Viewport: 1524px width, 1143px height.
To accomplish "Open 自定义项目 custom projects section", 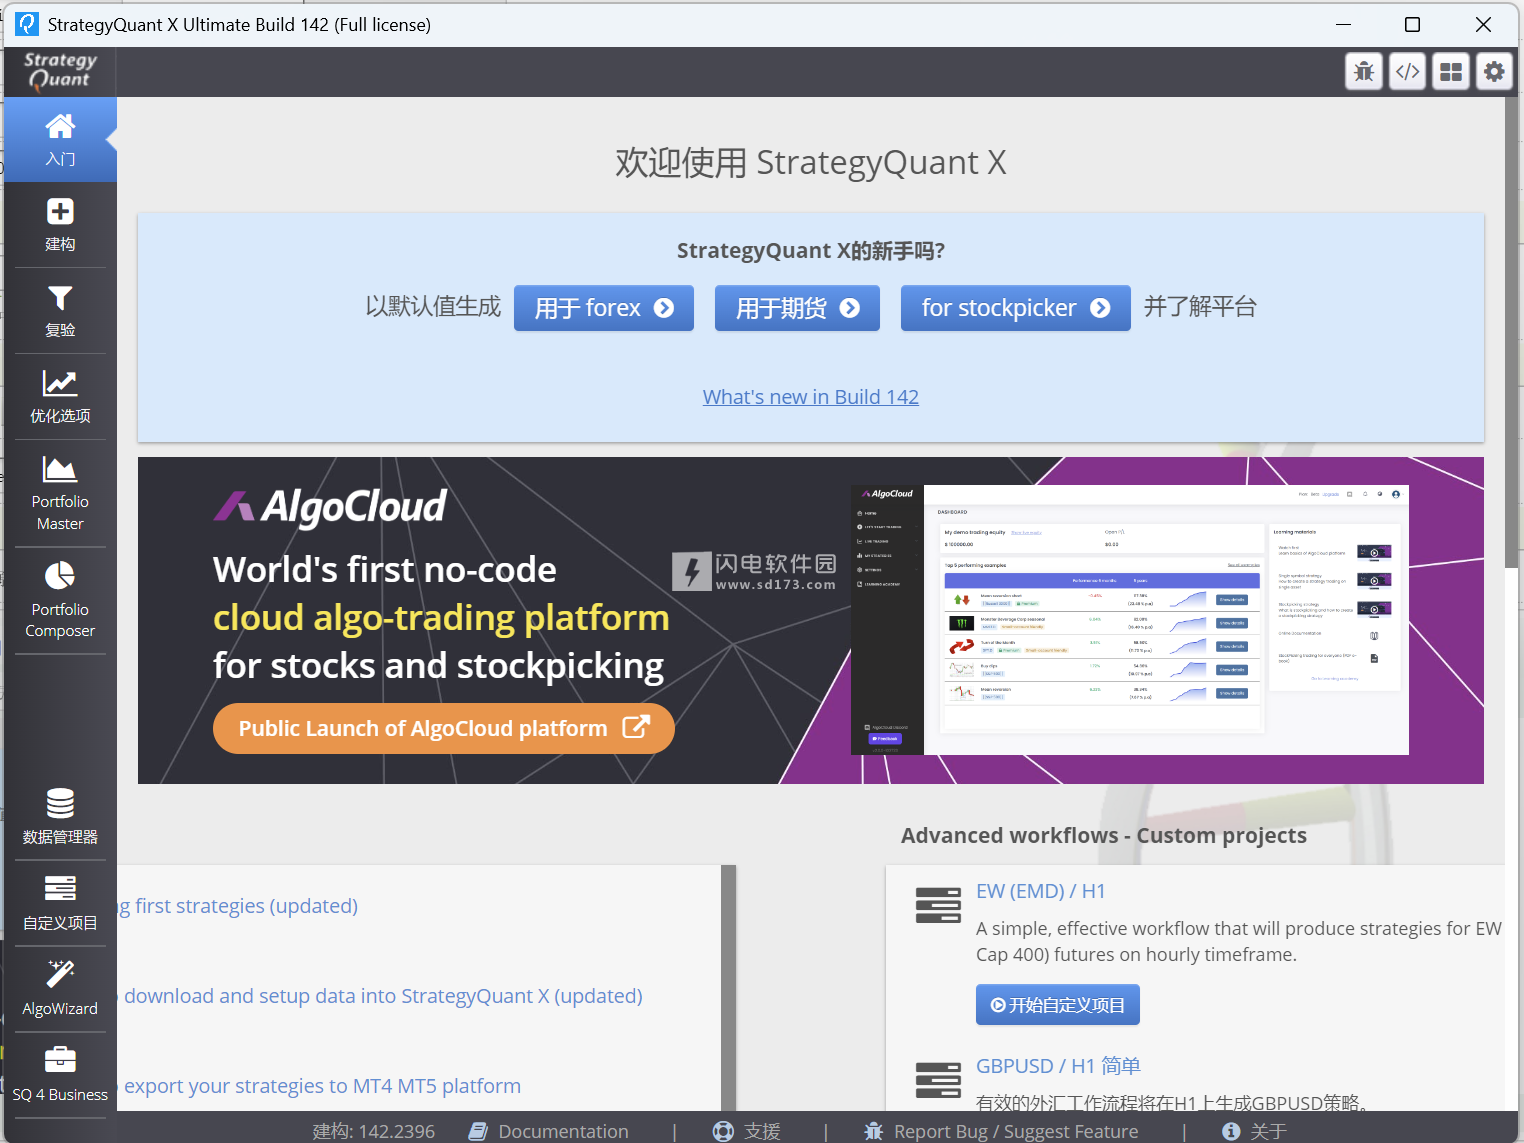I will point(60,903).
